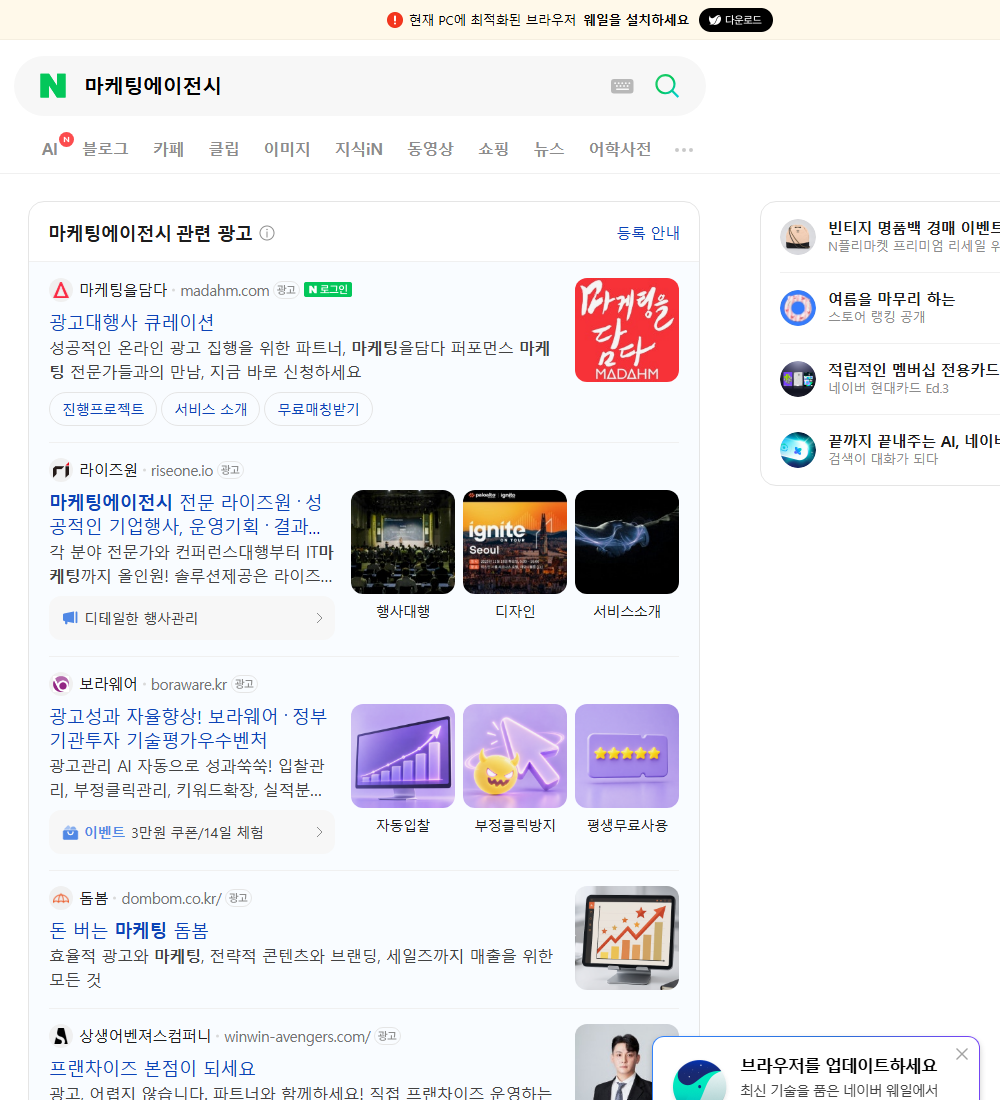
Task: Switch to the 블로그 tab
Action: 105,149
